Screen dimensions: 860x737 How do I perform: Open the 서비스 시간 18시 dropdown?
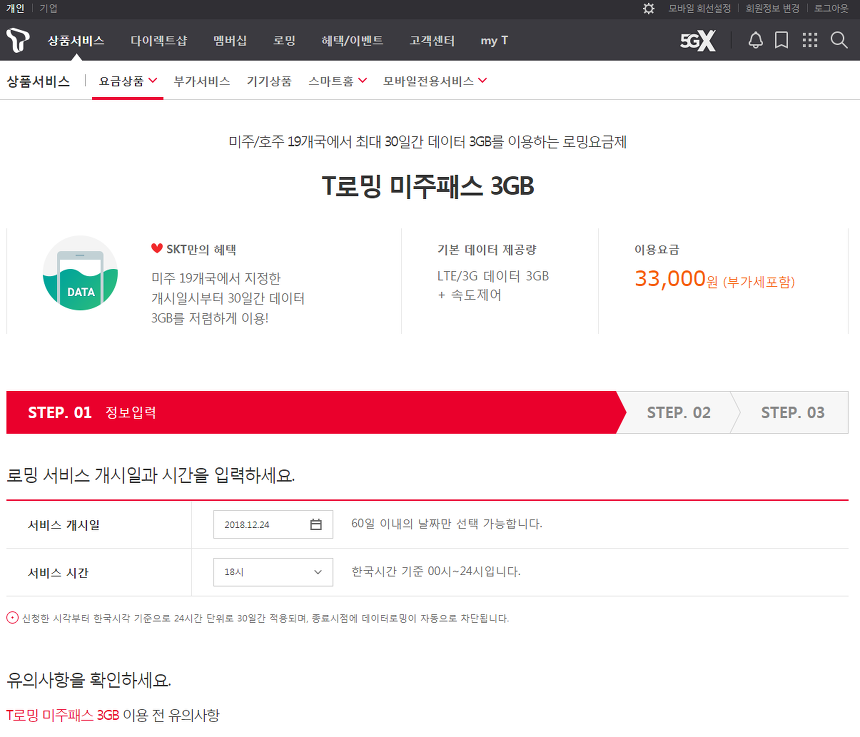[x=273, y=572]
